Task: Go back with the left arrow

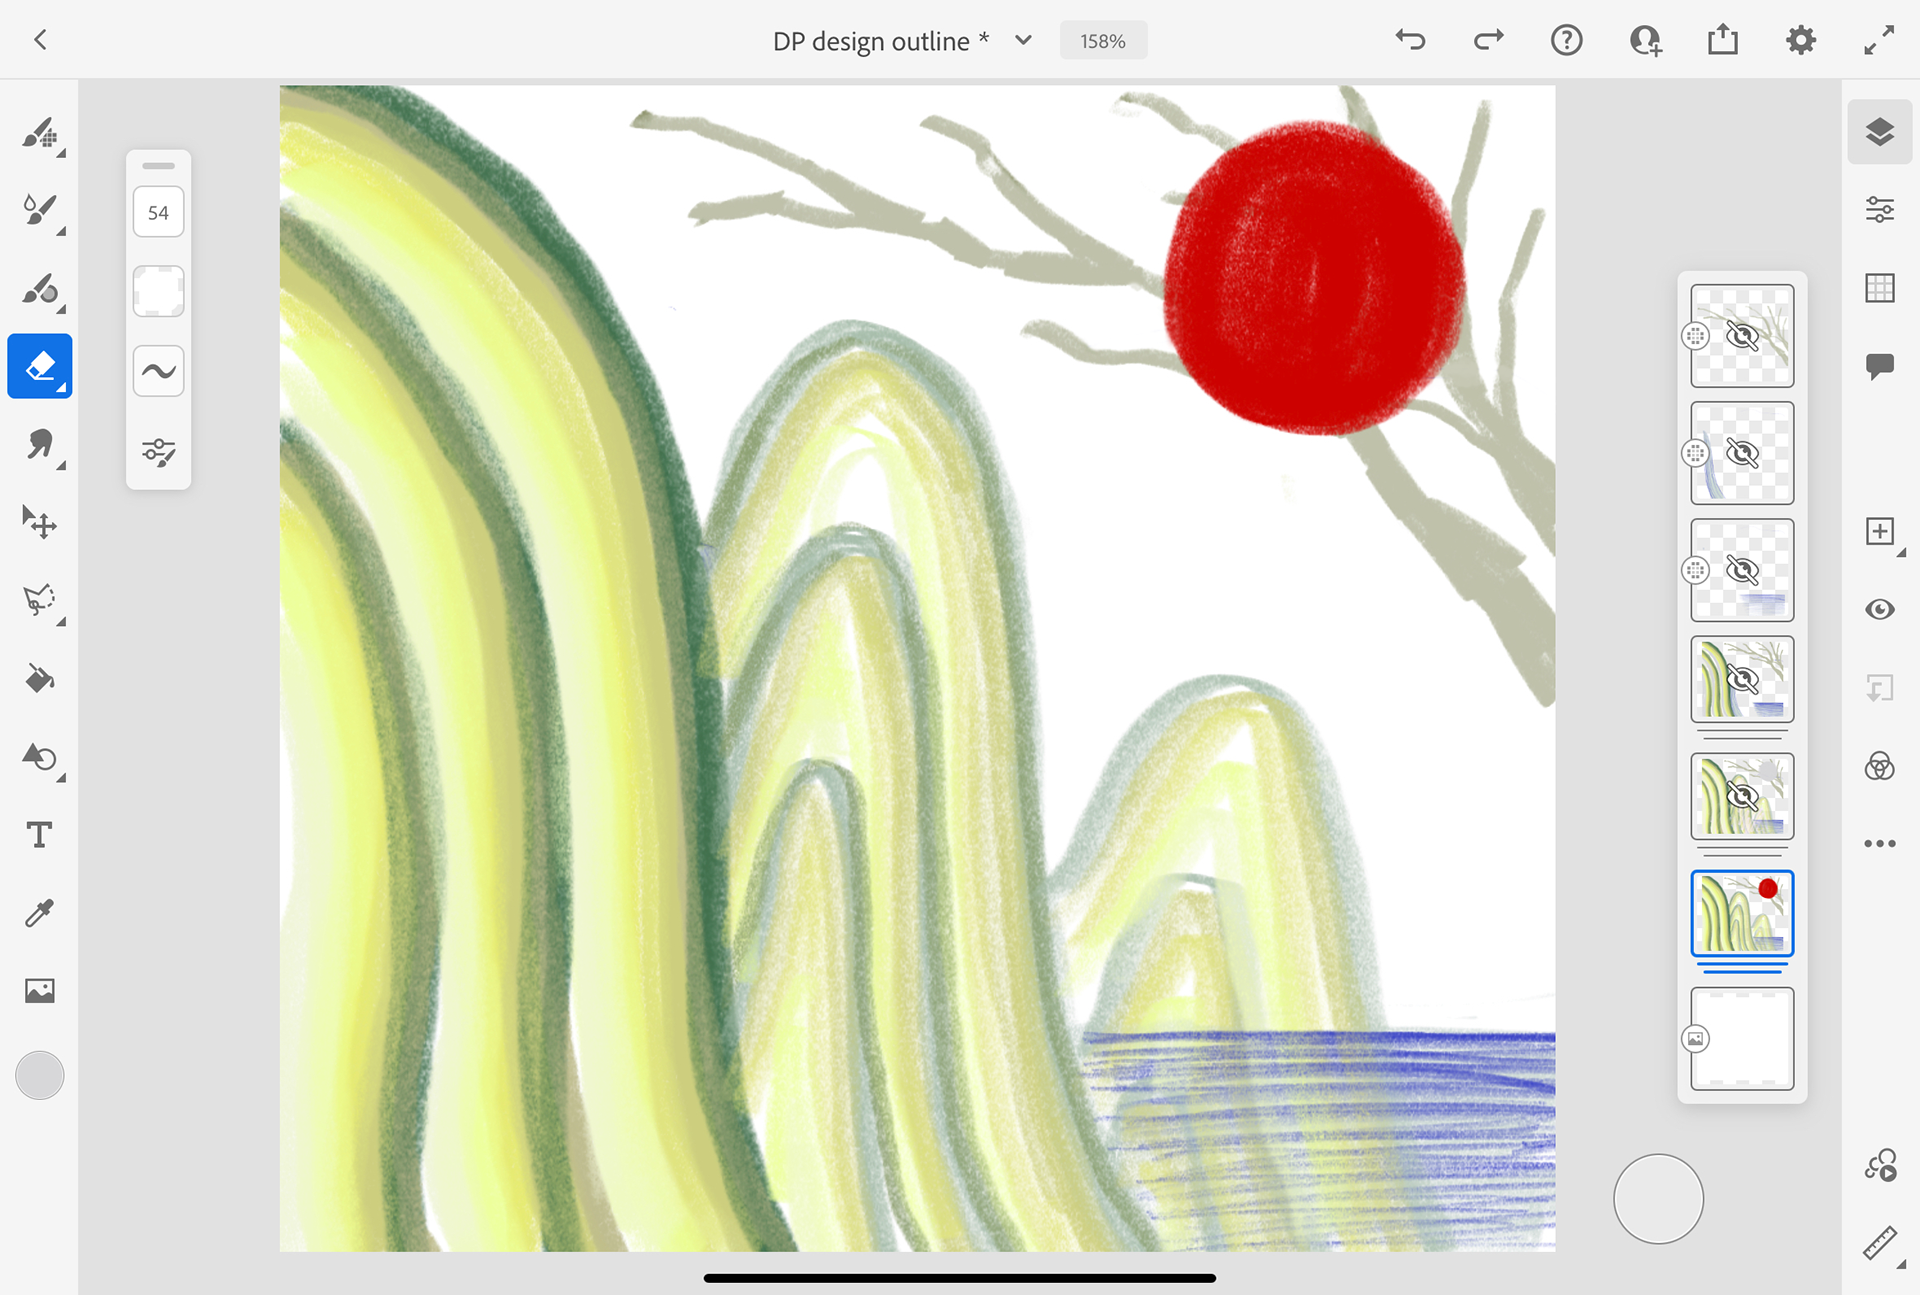Action: pyautogui.click(x=40, y=40)
